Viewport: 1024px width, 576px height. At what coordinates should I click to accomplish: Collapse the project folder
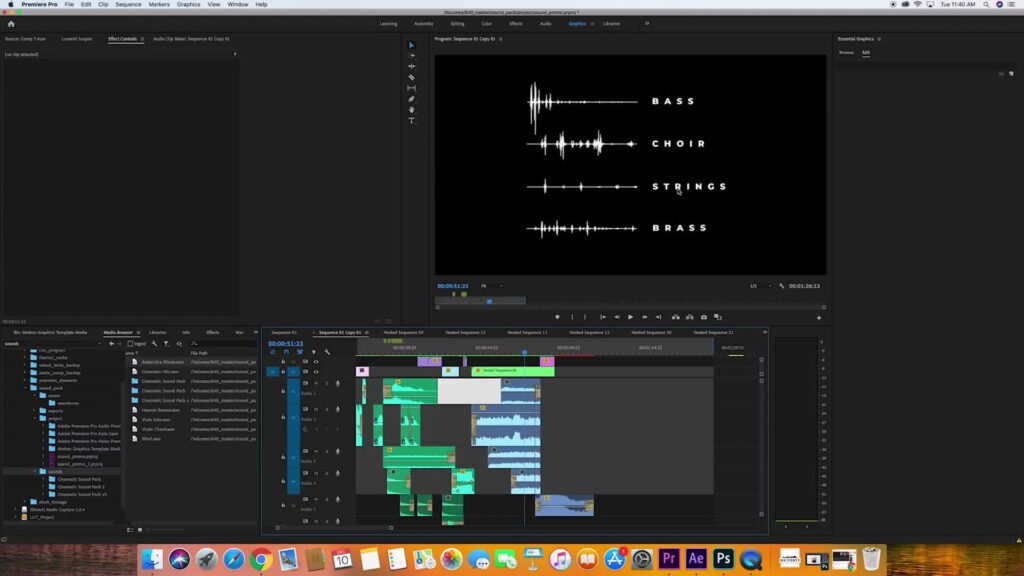pyautogui.click(x=35, y=418)
